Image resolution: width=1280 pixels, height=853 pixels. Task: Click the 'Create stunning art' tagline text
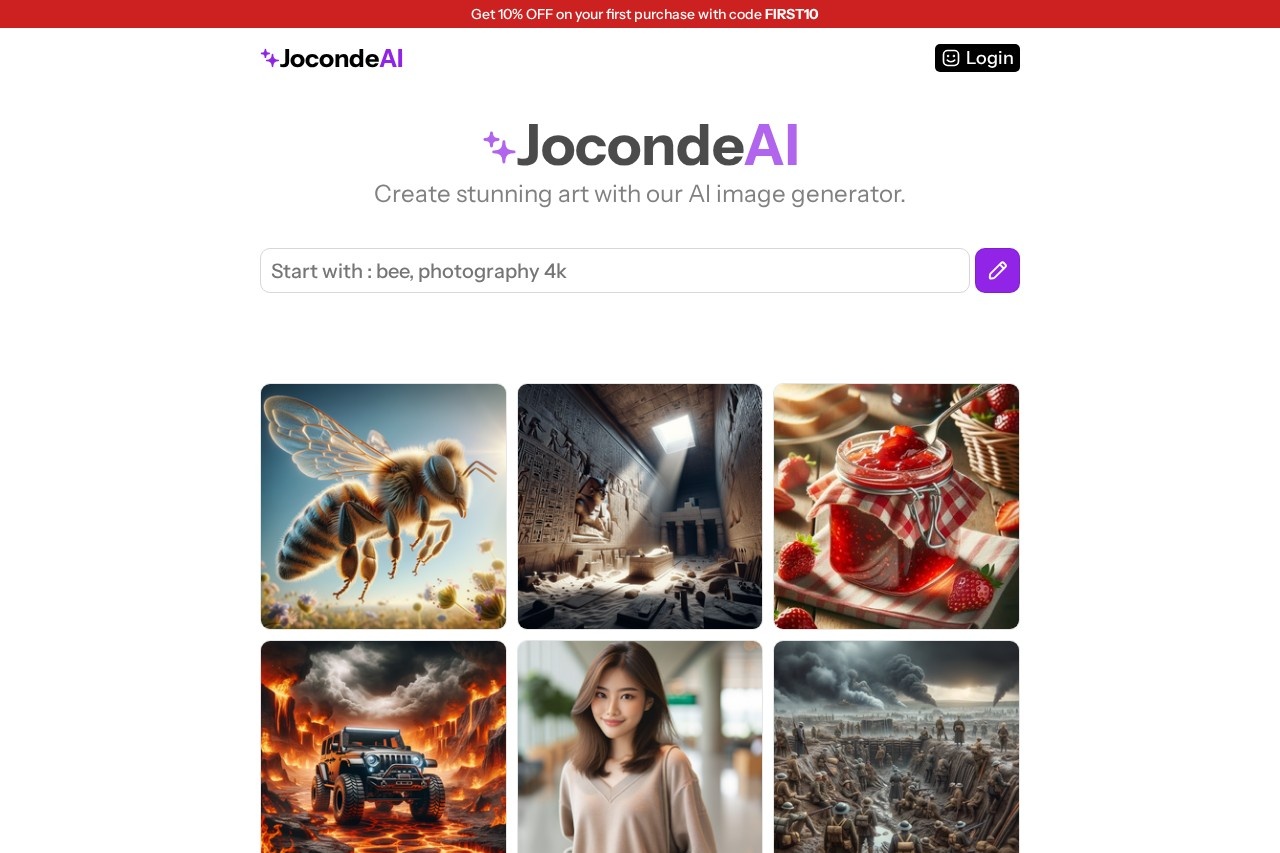[640, 194]
